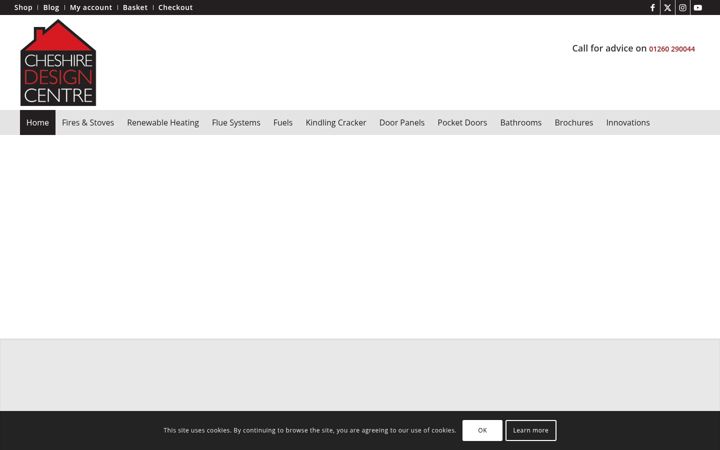720x450 pixels.
Task: Open the YouTube social icon
Action: [698, 7]
